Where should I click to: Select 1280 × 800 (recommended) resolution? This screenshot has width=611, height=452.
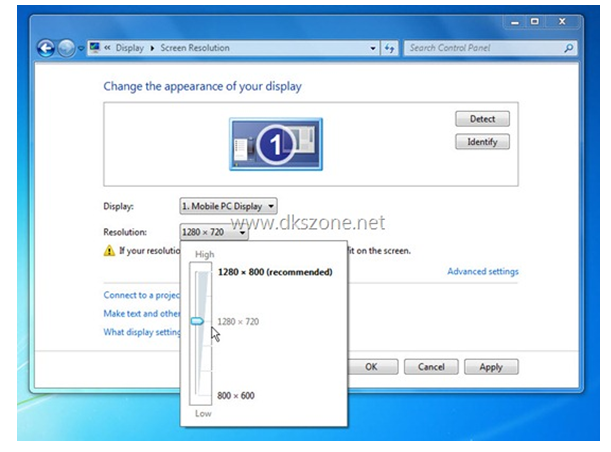[x=275, y=272]
